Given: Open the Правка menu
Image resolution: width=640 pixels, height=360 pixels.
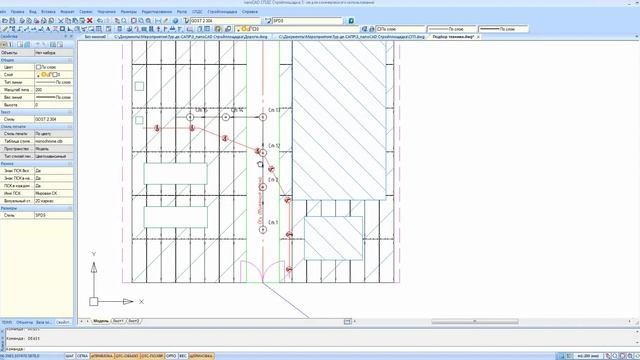Looking at the screenshot, I should click(17, 12).
